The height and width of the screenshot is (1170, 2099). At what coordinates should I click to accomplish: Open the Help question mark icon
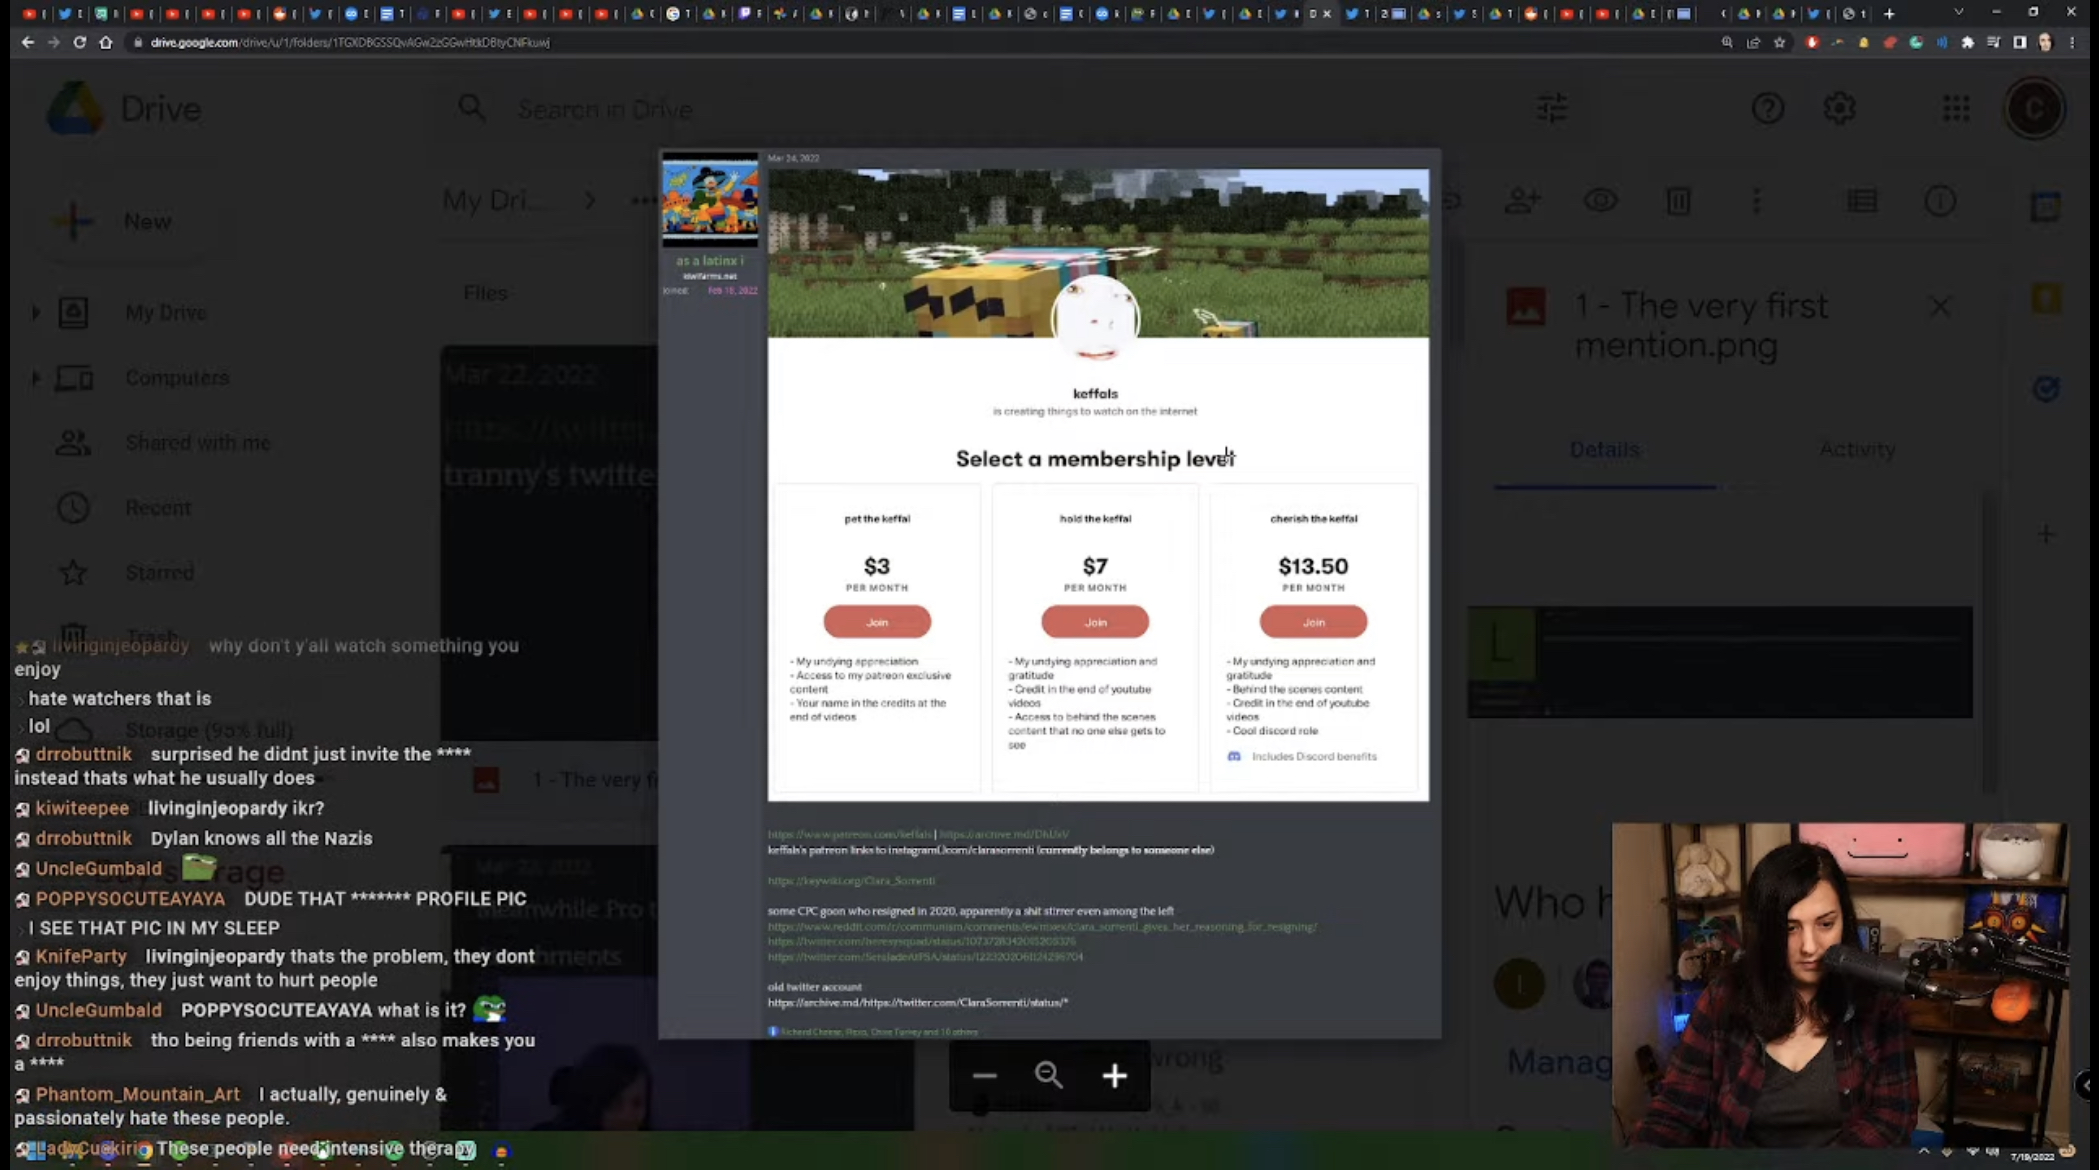[1768, 108]
